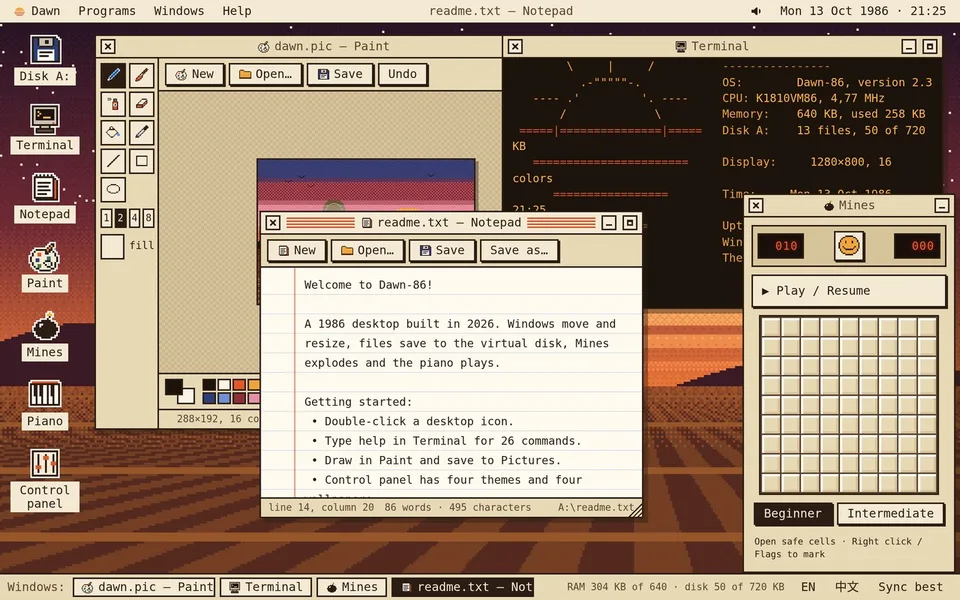Open the Control panel desktop icon
Screen dimensions: 960x600
[45, 479]
